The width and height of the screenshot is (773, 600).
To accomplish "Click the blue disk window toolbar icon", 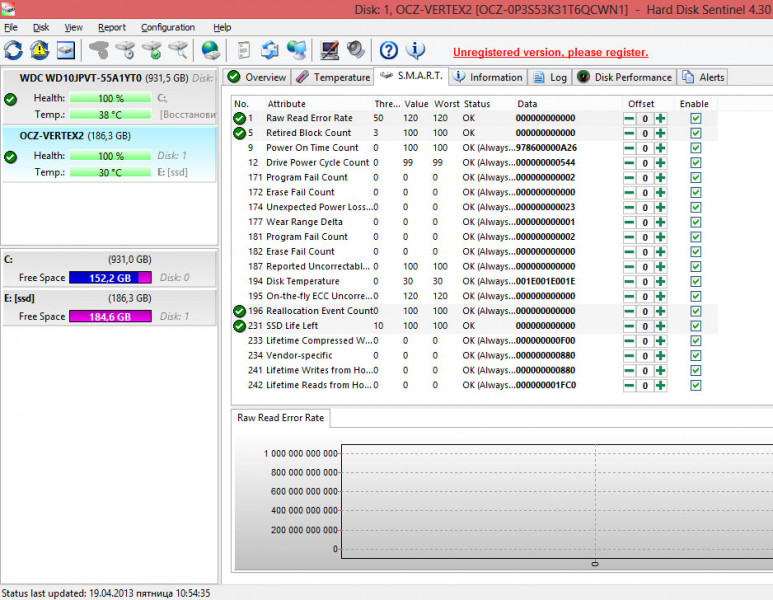I will point(66,50).
